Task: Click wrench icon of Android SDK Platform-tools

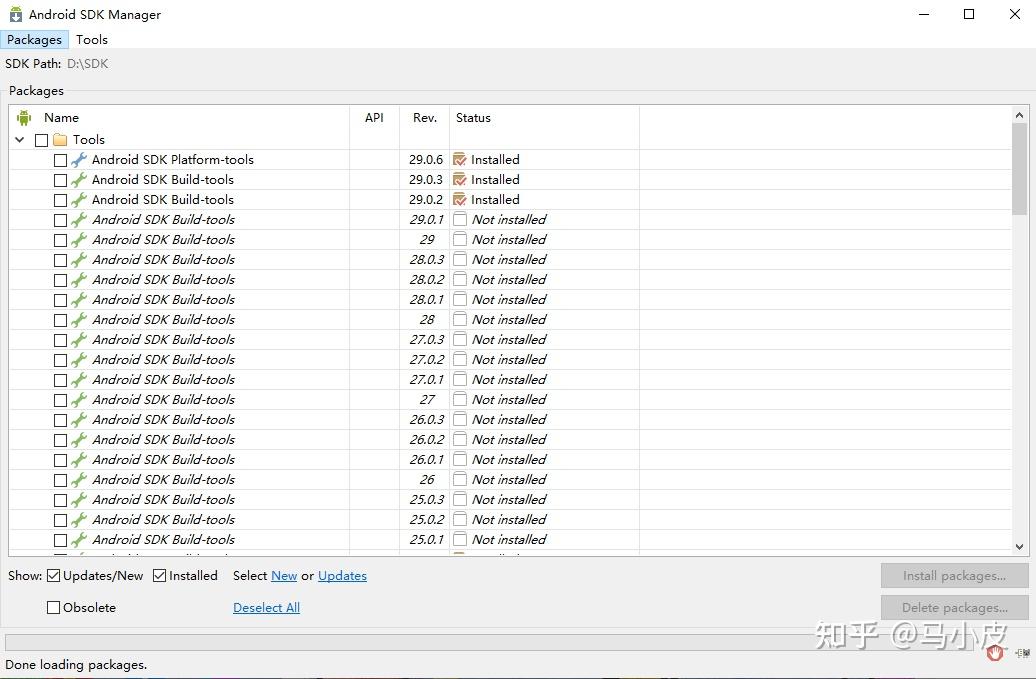Action: 79,160
